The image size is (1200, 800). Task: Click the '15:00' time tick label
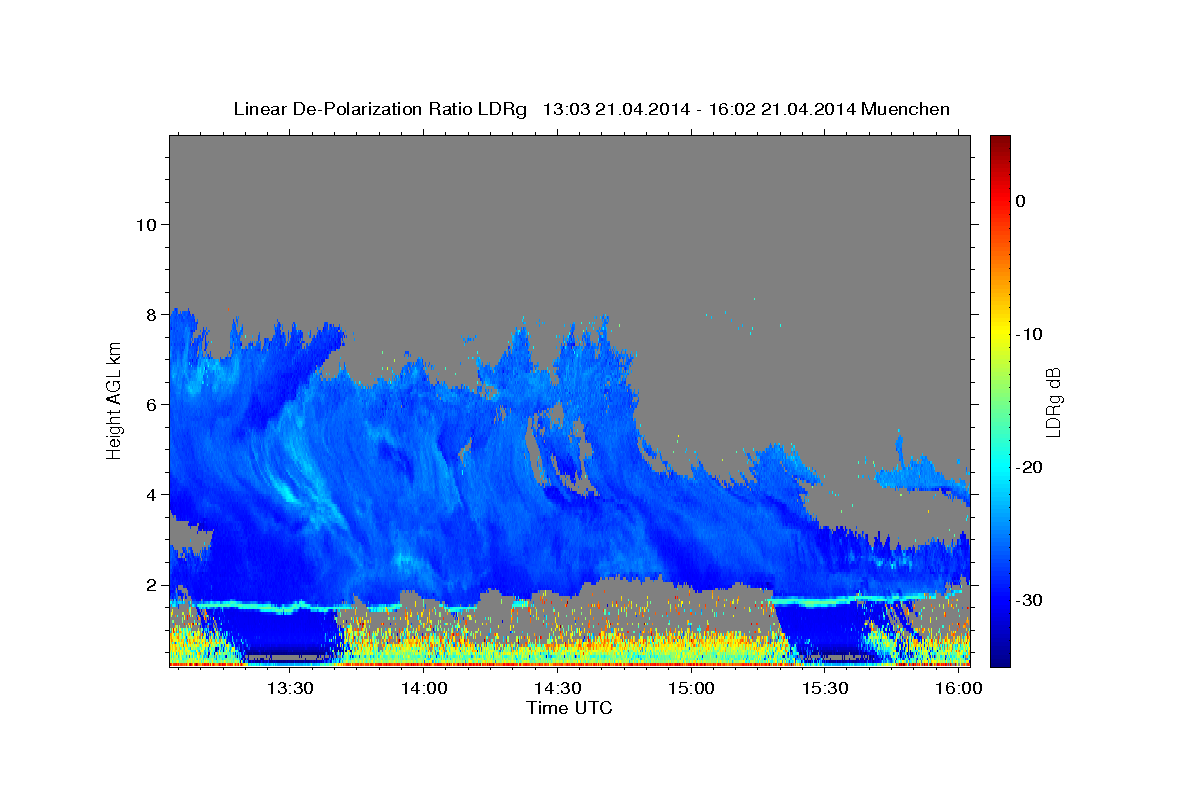pos(691,689)
